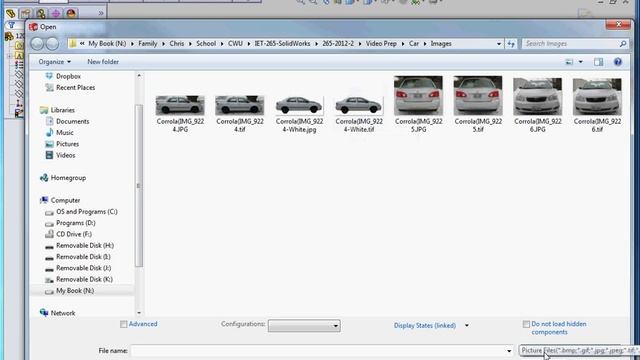
Task: Click the expand arrows in SolidWorks panel tabs
Action: (101, 13)
